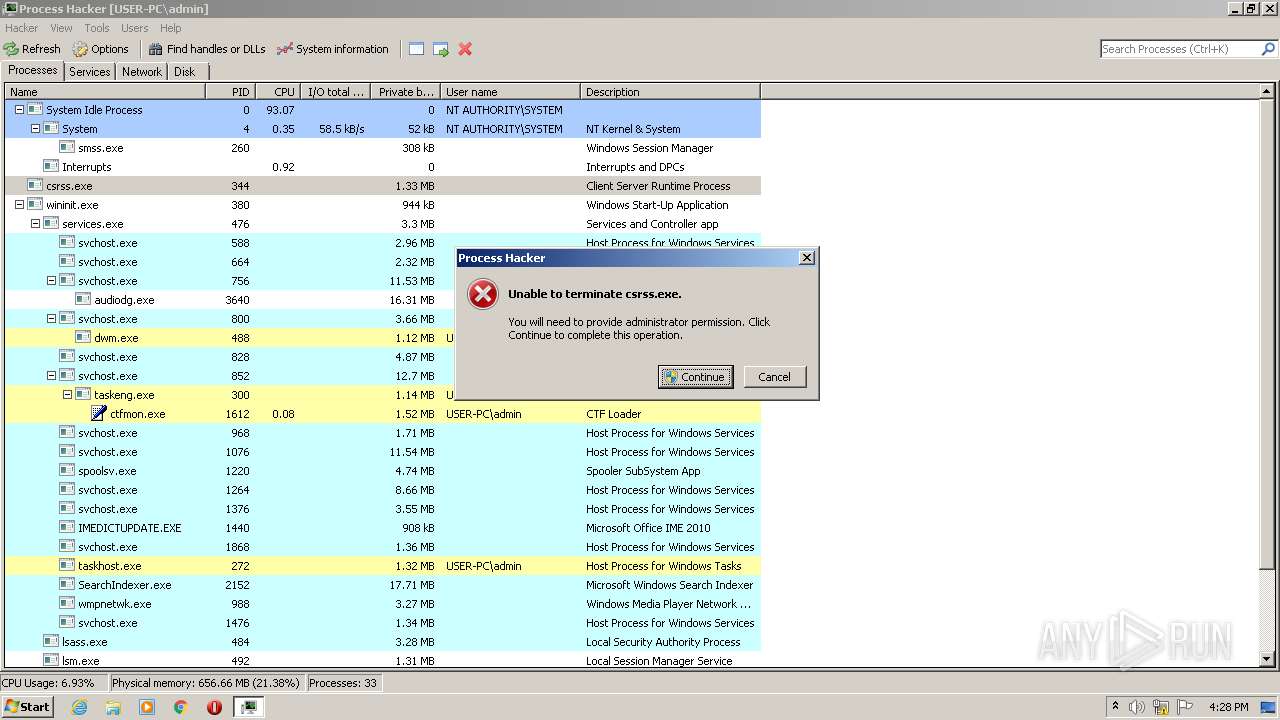Click the network tray icon
This screenshot has height=720, width=1280.
(x=1161, y=707)
